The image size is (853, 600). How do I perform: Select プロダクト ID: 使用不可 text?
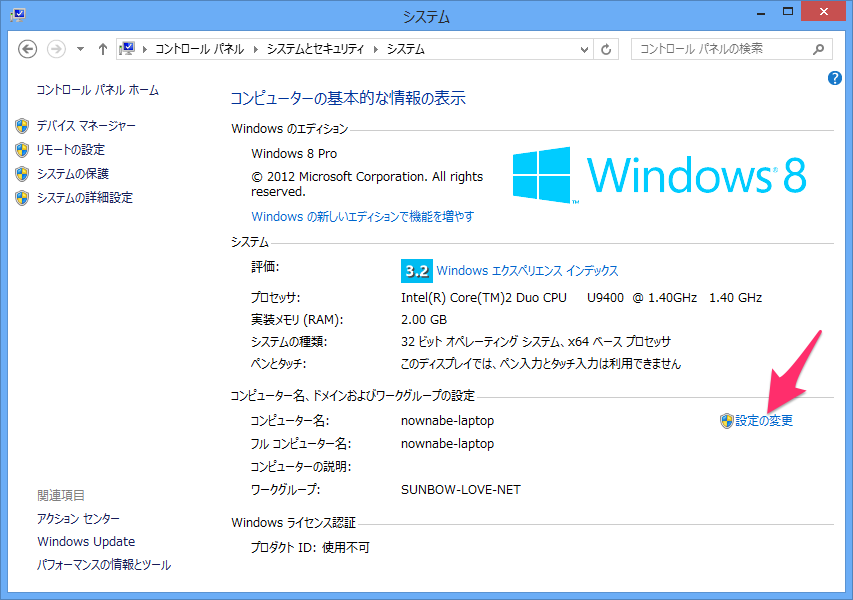click(x=310, y=548)
